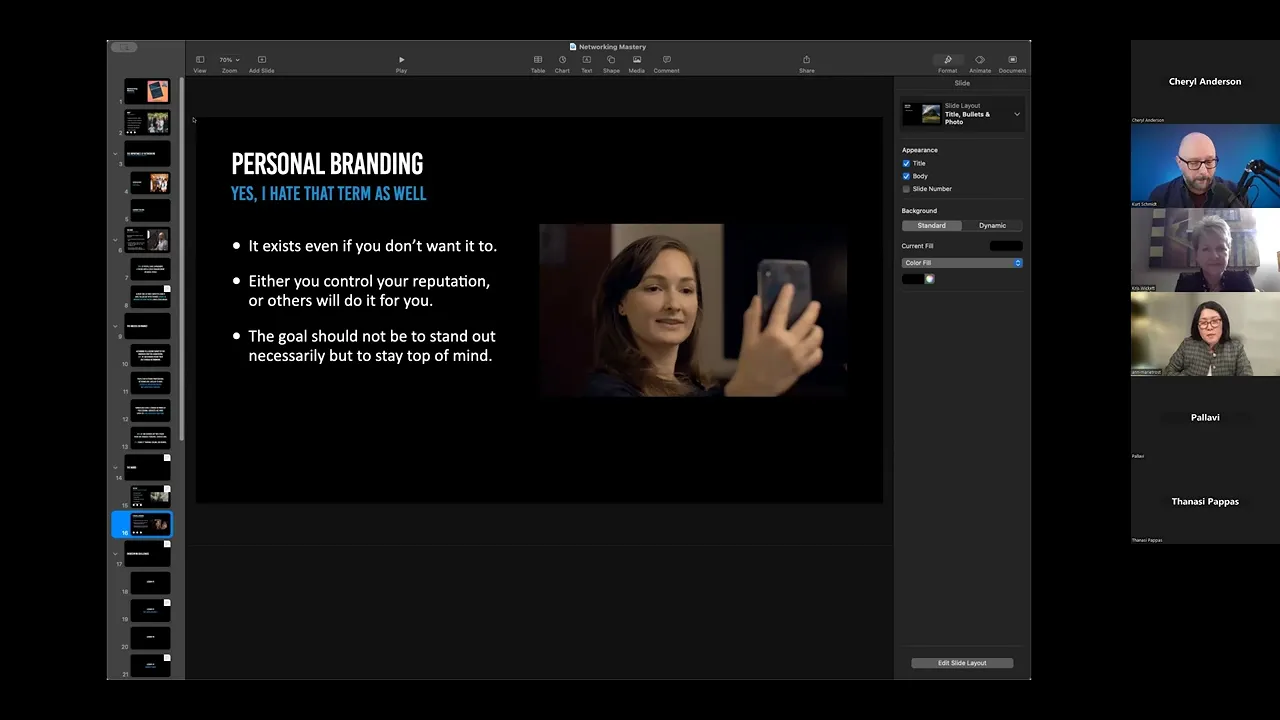Collapse the slide 14 group in the navigator
This screenshot has height=720, width=1280.
pyautogui.click(x=115, y=467)
